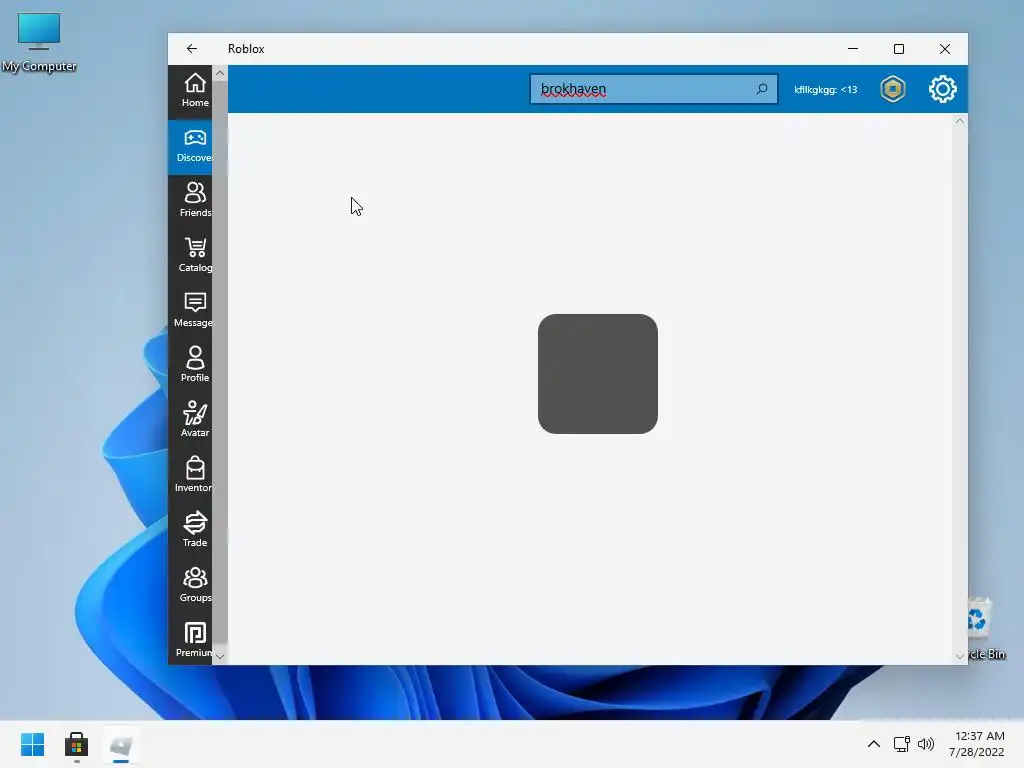The image size is (1024, 768).
Task: Open the Windows Start menu
Action: (x=33, y=744)
